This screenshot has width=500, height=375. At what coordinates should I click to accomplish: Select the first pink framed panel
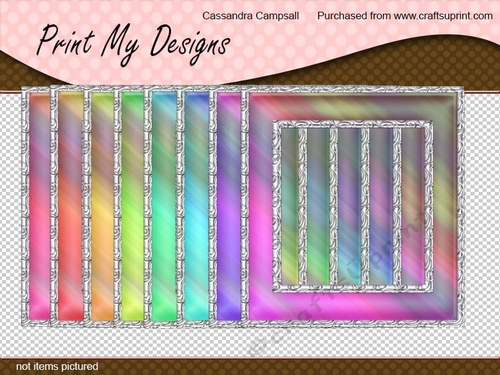point(36,206)
